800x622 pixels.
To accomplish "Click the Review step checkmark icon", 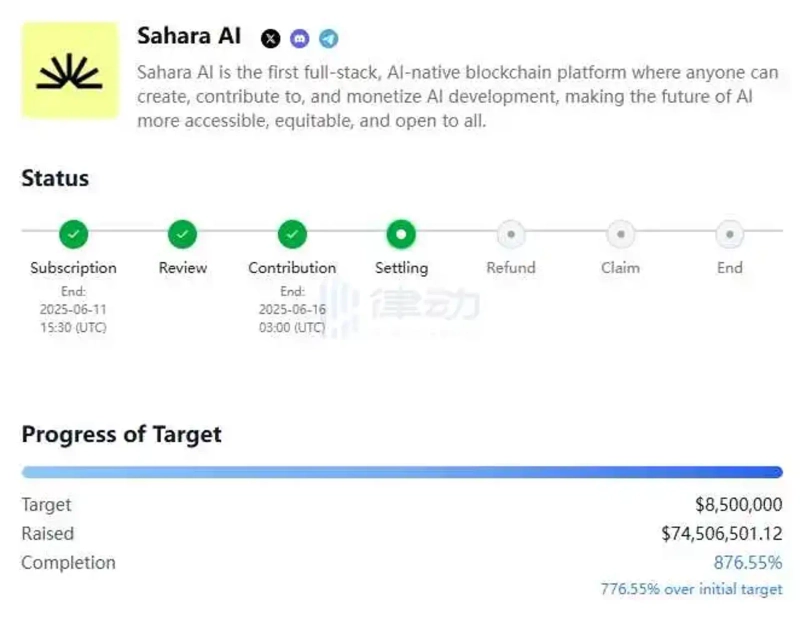I will (182, 235).
